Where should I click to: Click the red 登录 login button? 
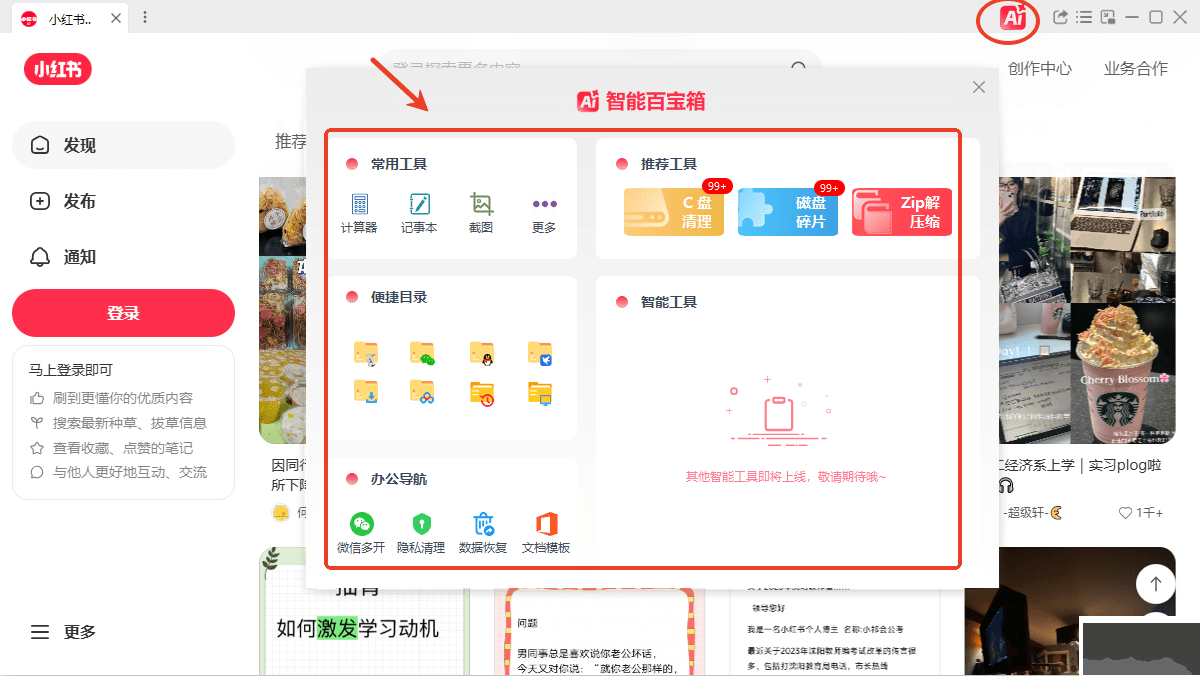pyautogui.click(x=122, y=312)
